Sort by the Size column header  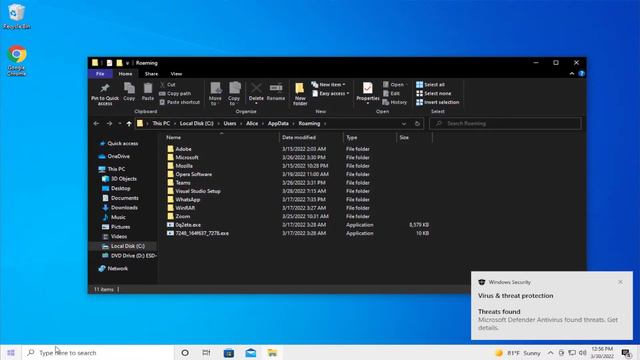[414, 138]
